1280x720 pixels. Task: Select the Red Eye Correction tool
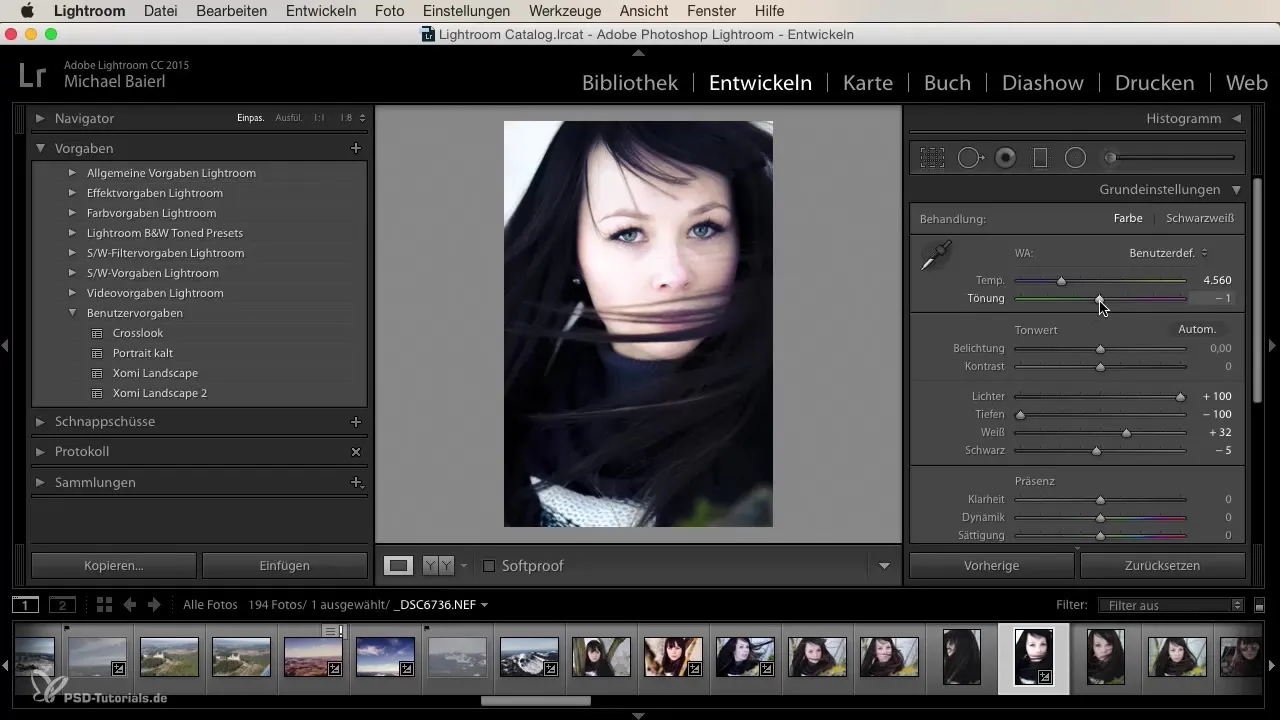(x=1006, y=158)
